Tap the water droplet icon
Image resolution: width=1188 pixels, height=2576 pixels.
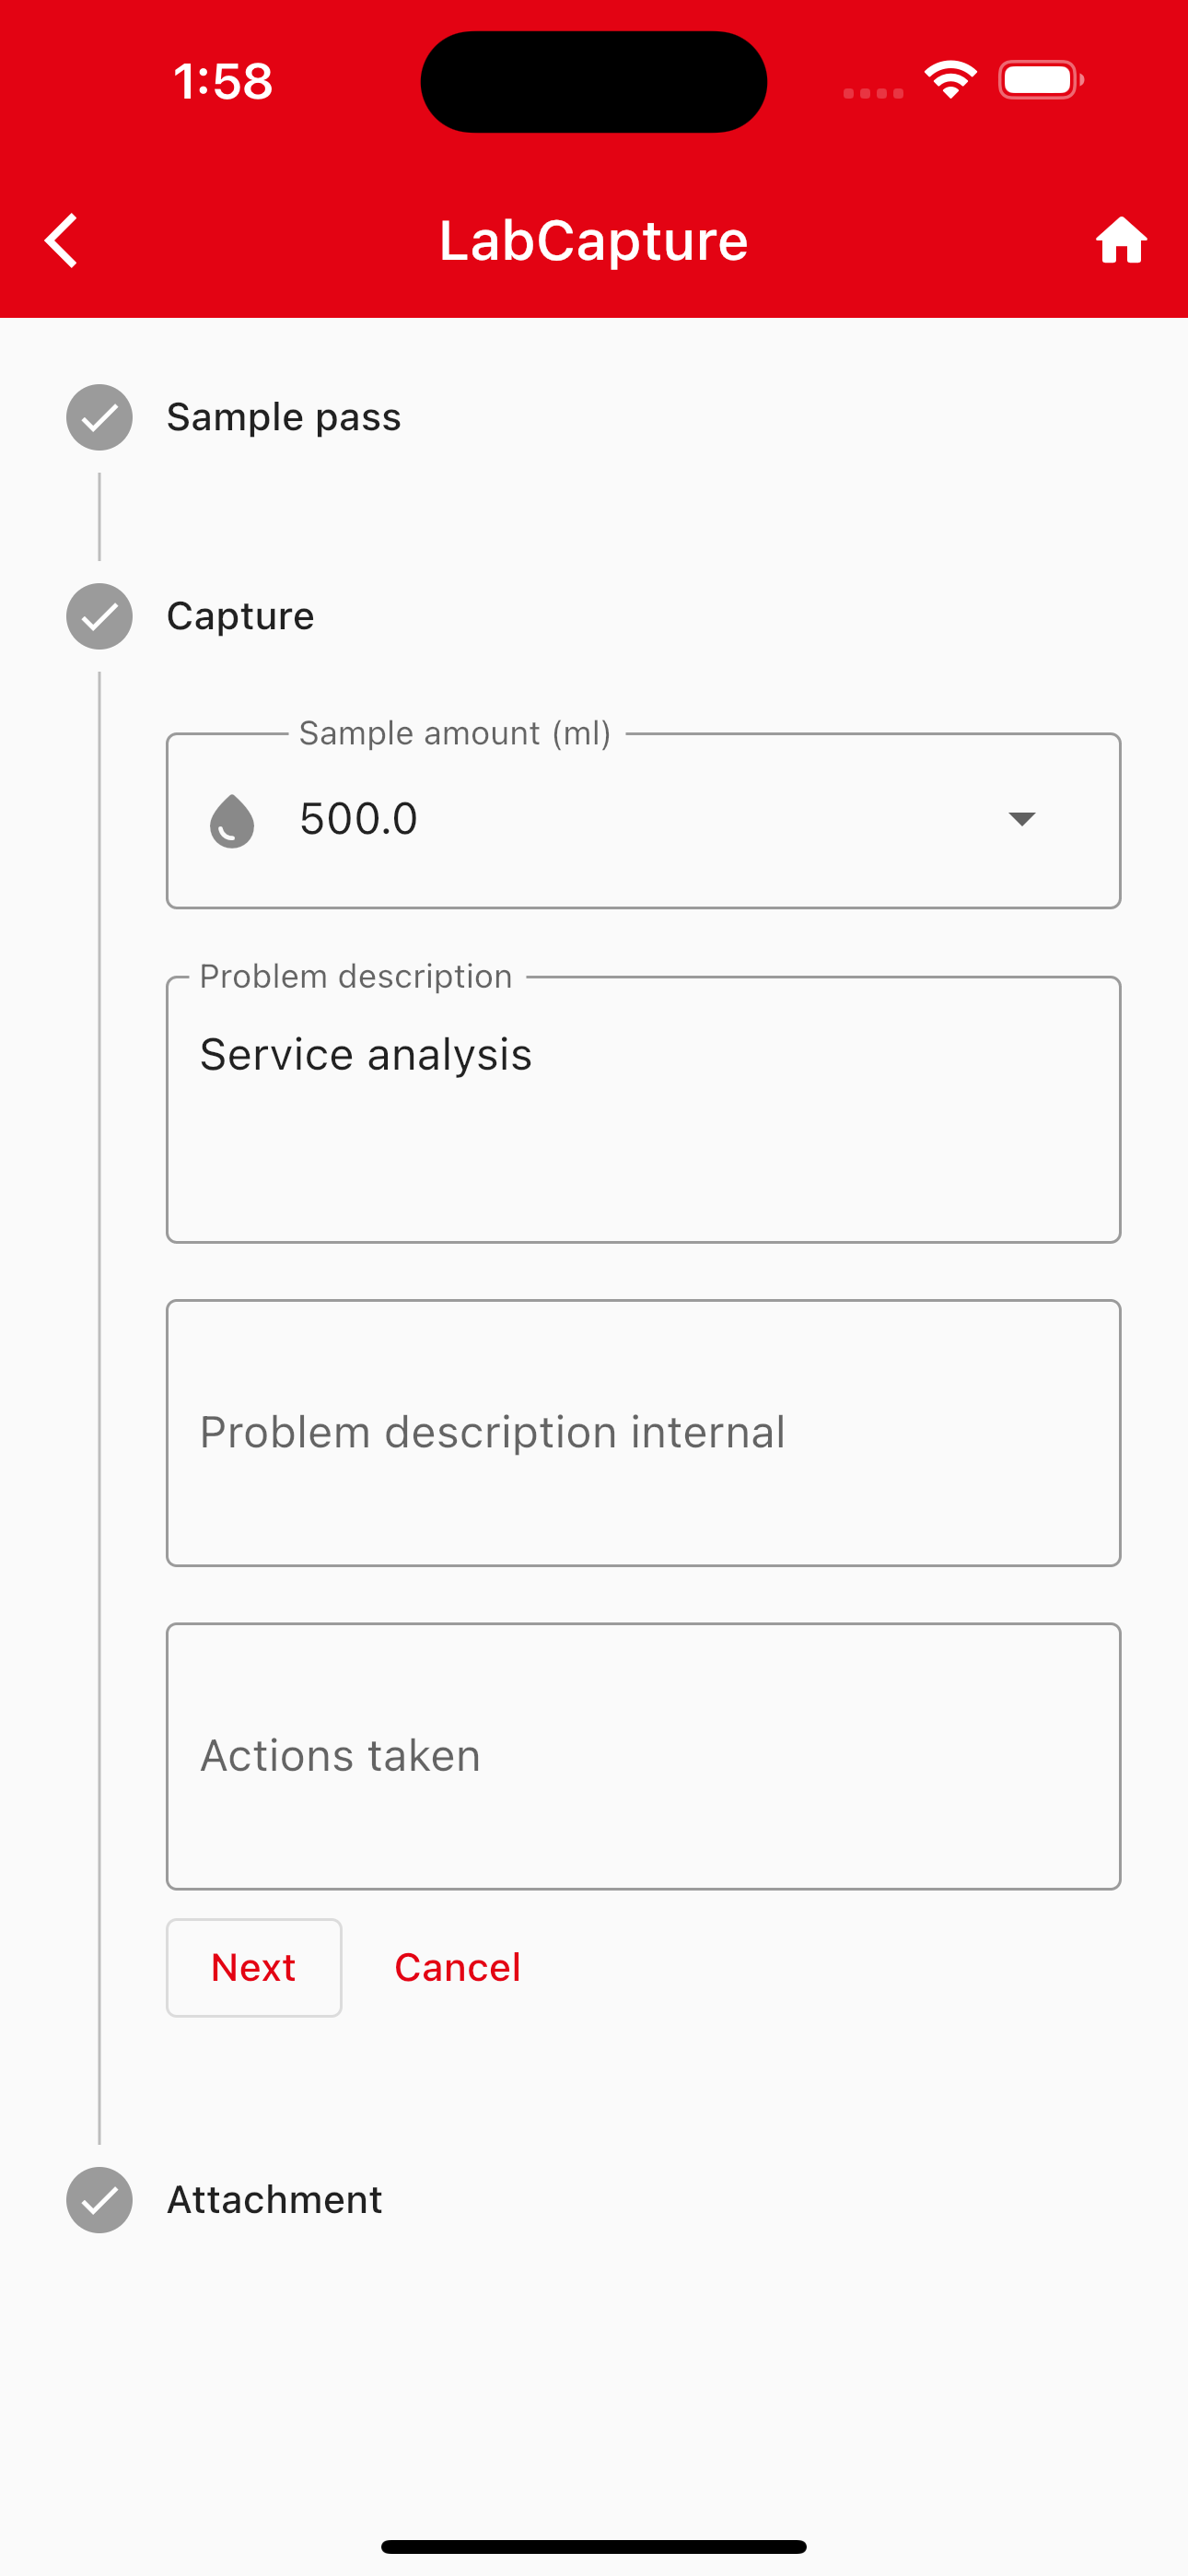232,821
